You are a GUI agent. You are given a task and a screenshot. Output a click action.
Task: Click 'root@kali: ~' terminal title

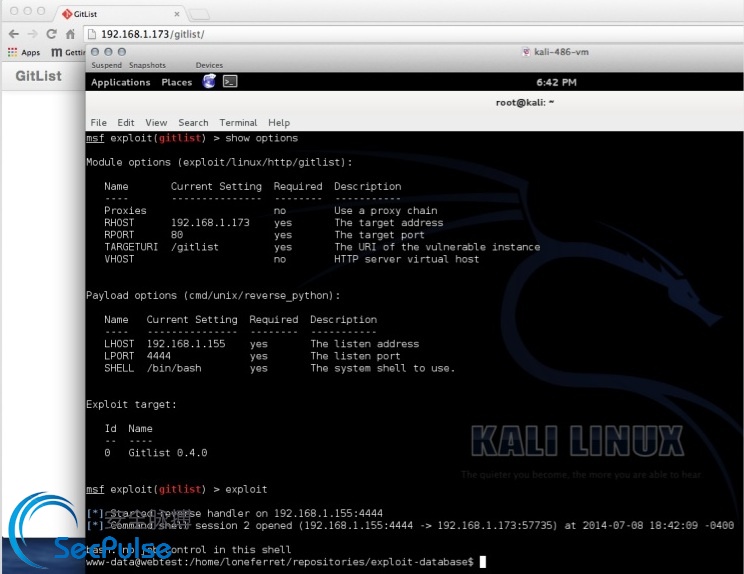click(x=525, y=102)
